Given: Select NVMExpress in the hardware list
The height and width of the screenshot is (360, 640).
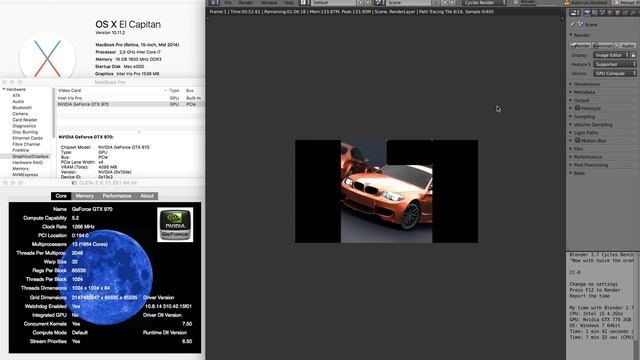Looking at the screenshot, I should click(x=25, y=175).
